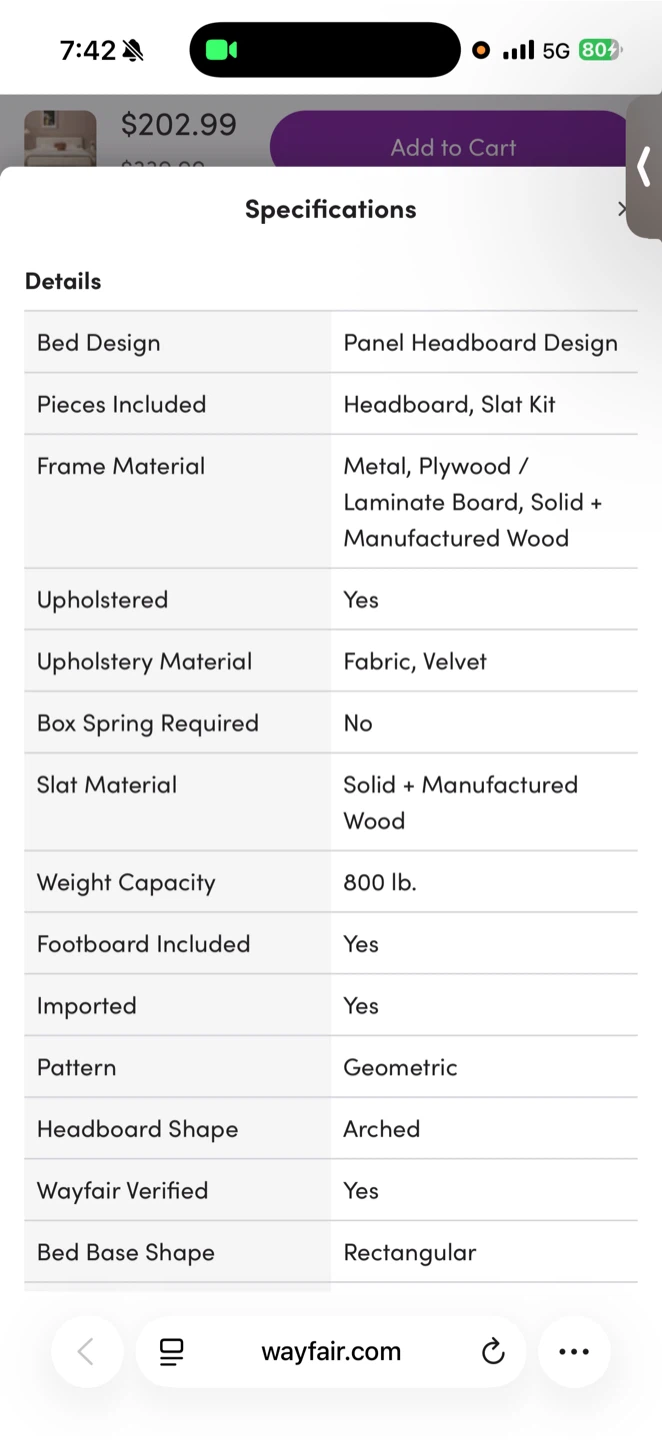Tap the product thumbnail image
The height and width of the screenshot is (1440, 662).
pyautogui.click(x=60, y=138)
